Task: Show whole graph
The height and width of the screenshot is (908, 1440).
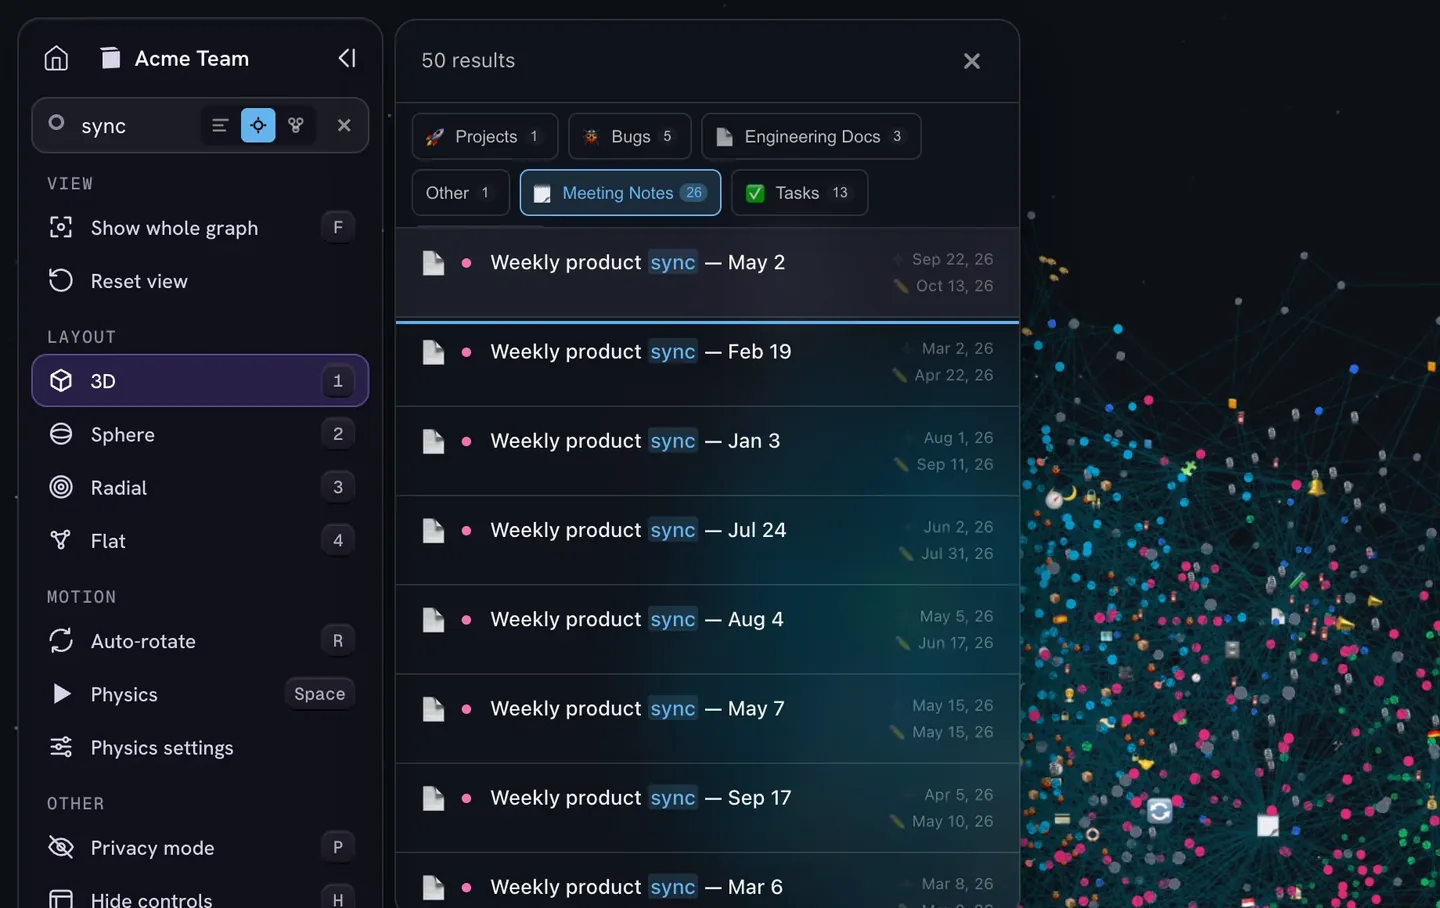Action: tap(200, 228)
